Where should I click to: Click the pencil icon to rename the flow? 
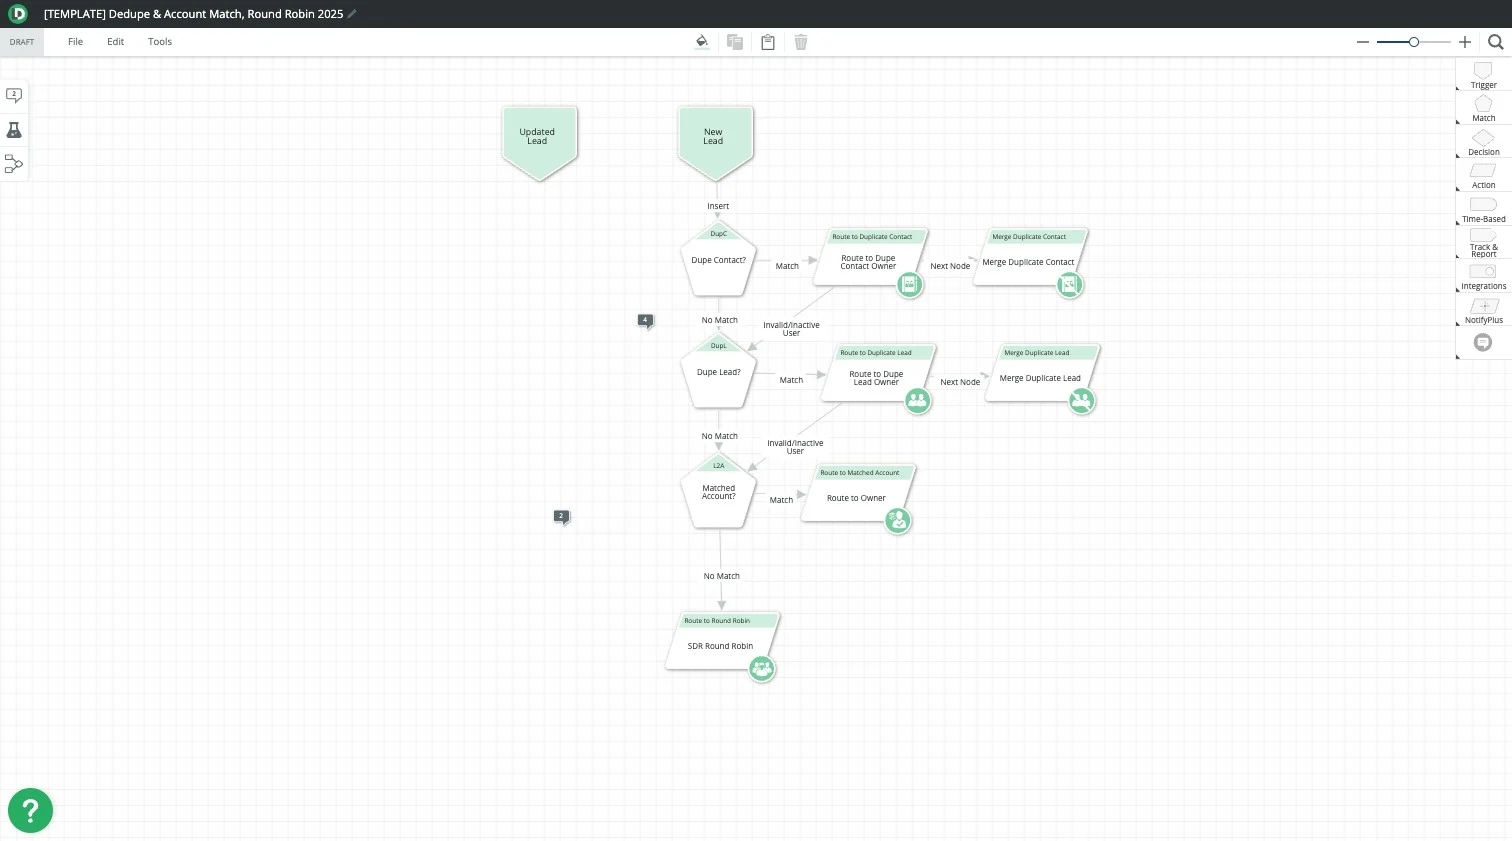click(352, 14)
